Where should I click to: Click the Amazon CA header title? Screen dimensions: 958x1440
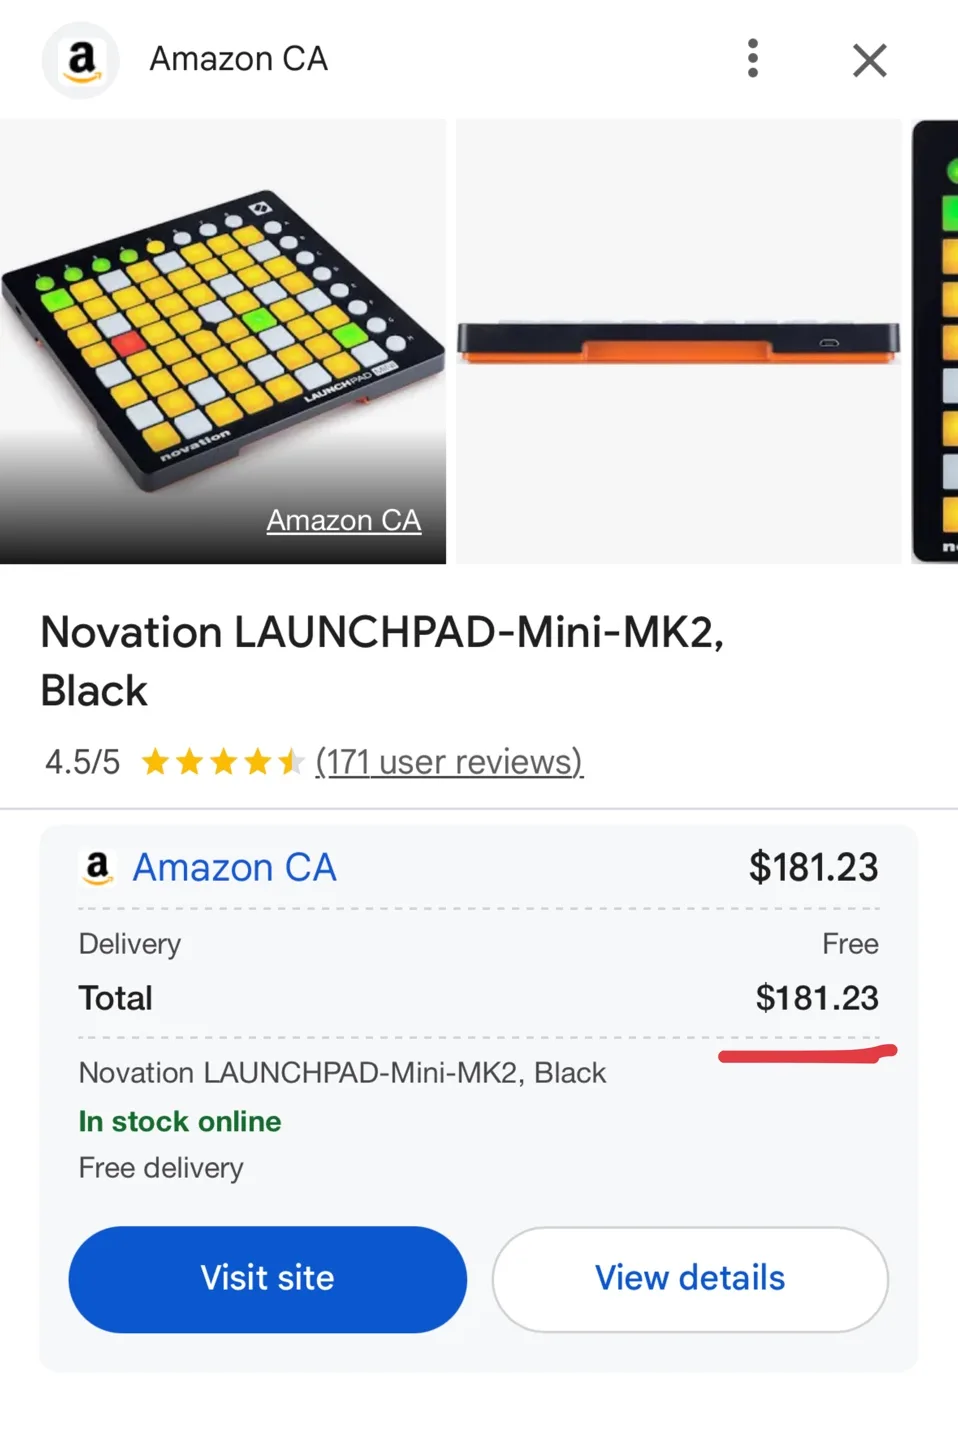[x=238, y=59]
